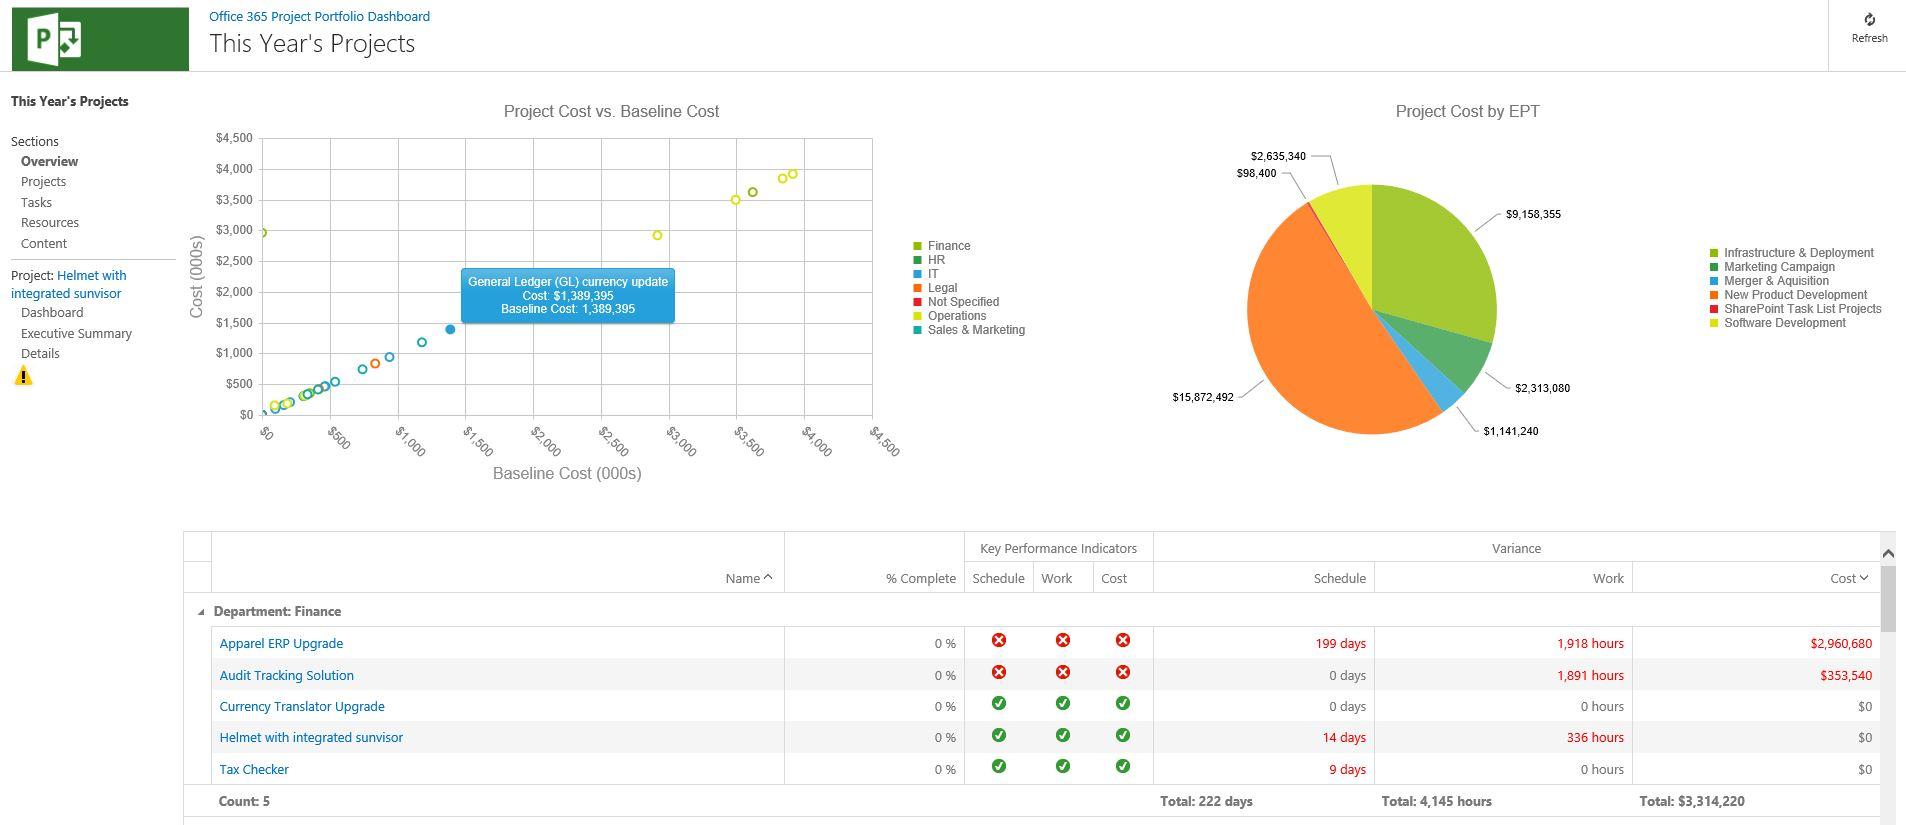Image resolution: width=1906 pixels, height=825 pixels.
Task: Open Helmet with integrated sunvisor table link
Action: (311, 737)
